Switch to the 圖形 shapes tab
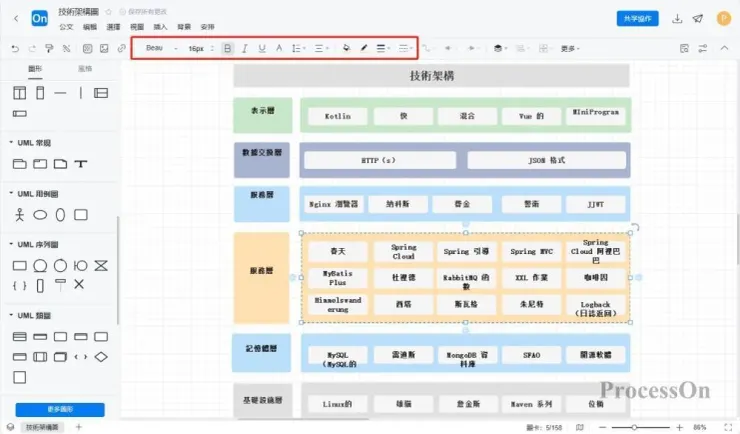The height and width of the screenshot is (434, 740). (35, 69)
